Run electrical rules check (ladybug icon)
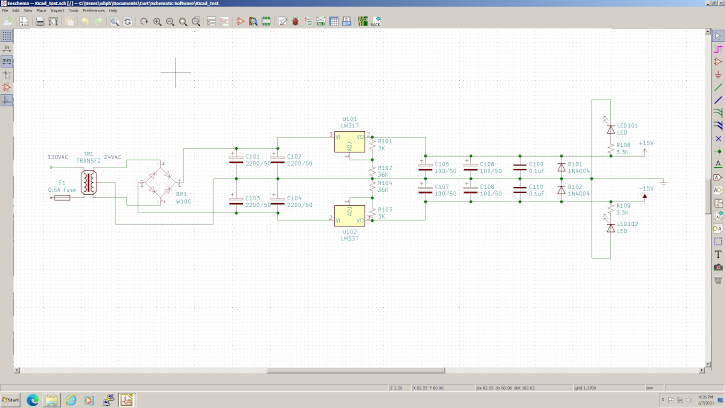This screenshot has height=408, width=725. click(295, 21)
